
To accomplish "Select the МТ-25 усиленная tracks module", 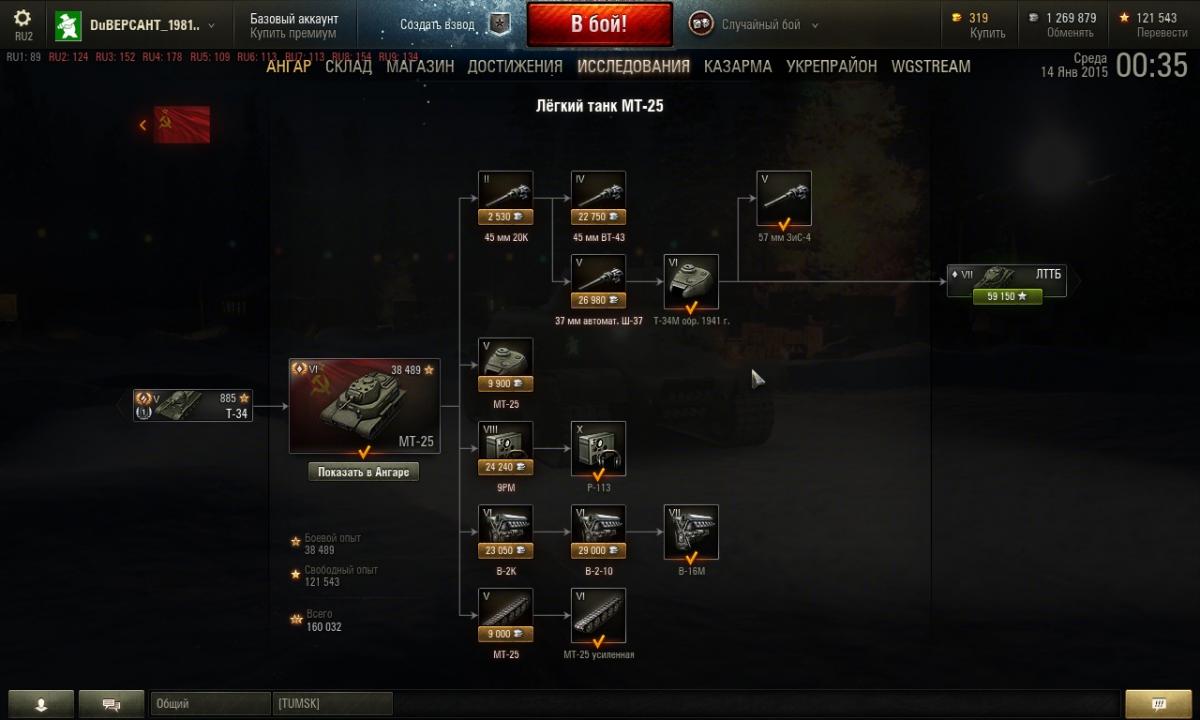I will [x=598, y=615].
